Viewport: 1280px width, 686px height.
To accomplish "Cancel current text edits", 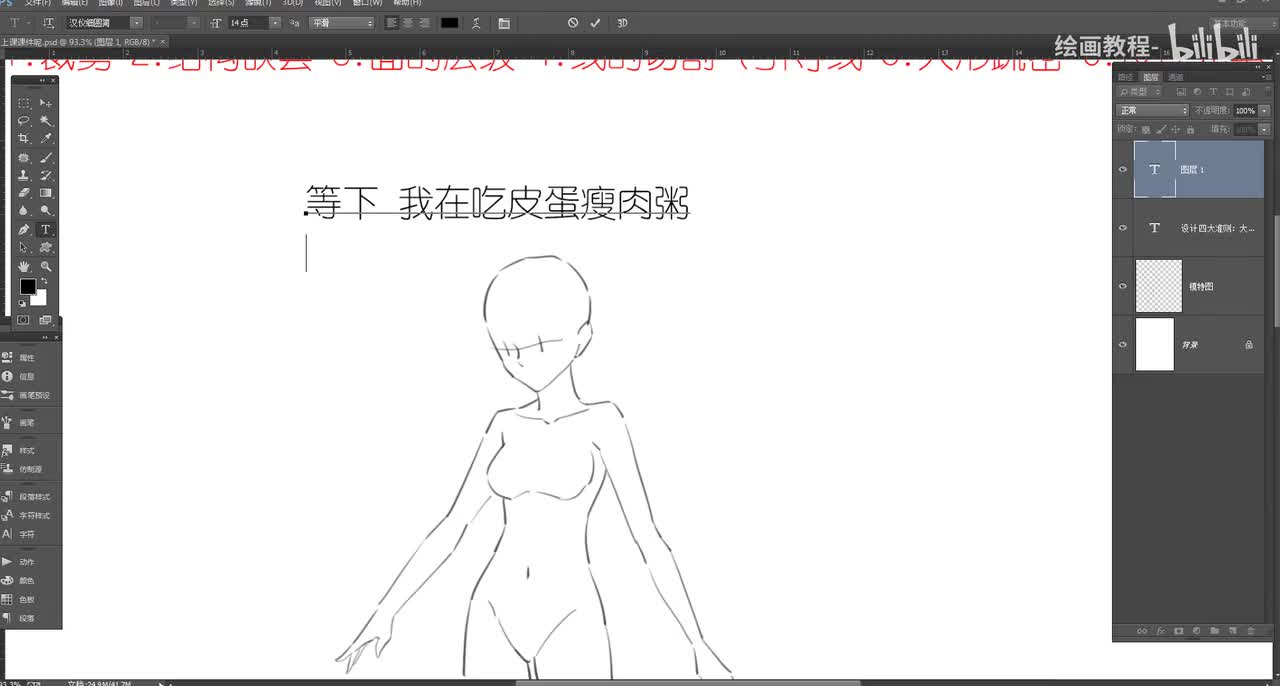I will [573, 22].
